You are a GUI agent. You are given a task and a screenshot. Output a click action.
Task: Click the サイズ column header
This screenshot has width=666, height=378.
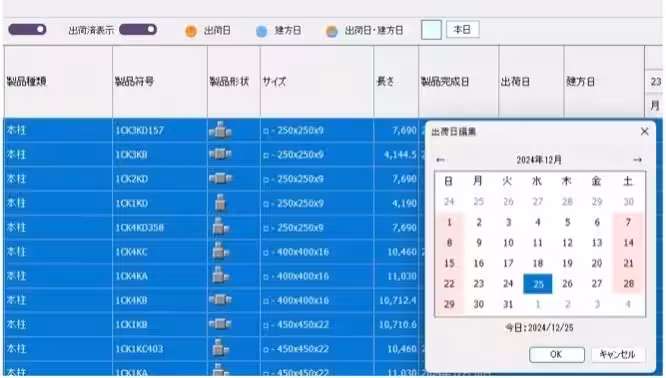click(x=317, y=82)
